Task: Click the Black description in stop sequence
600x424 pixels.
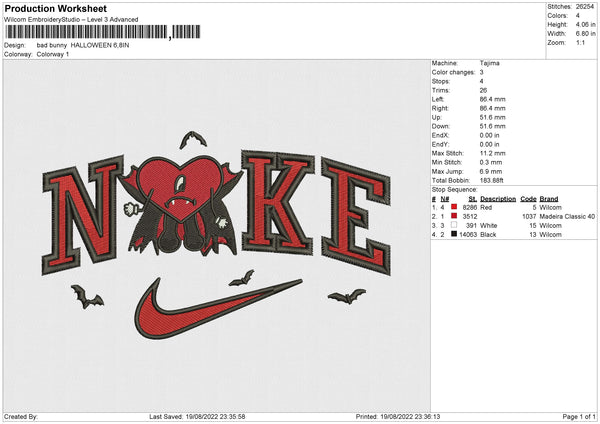Action: click(x=488, y=235)
